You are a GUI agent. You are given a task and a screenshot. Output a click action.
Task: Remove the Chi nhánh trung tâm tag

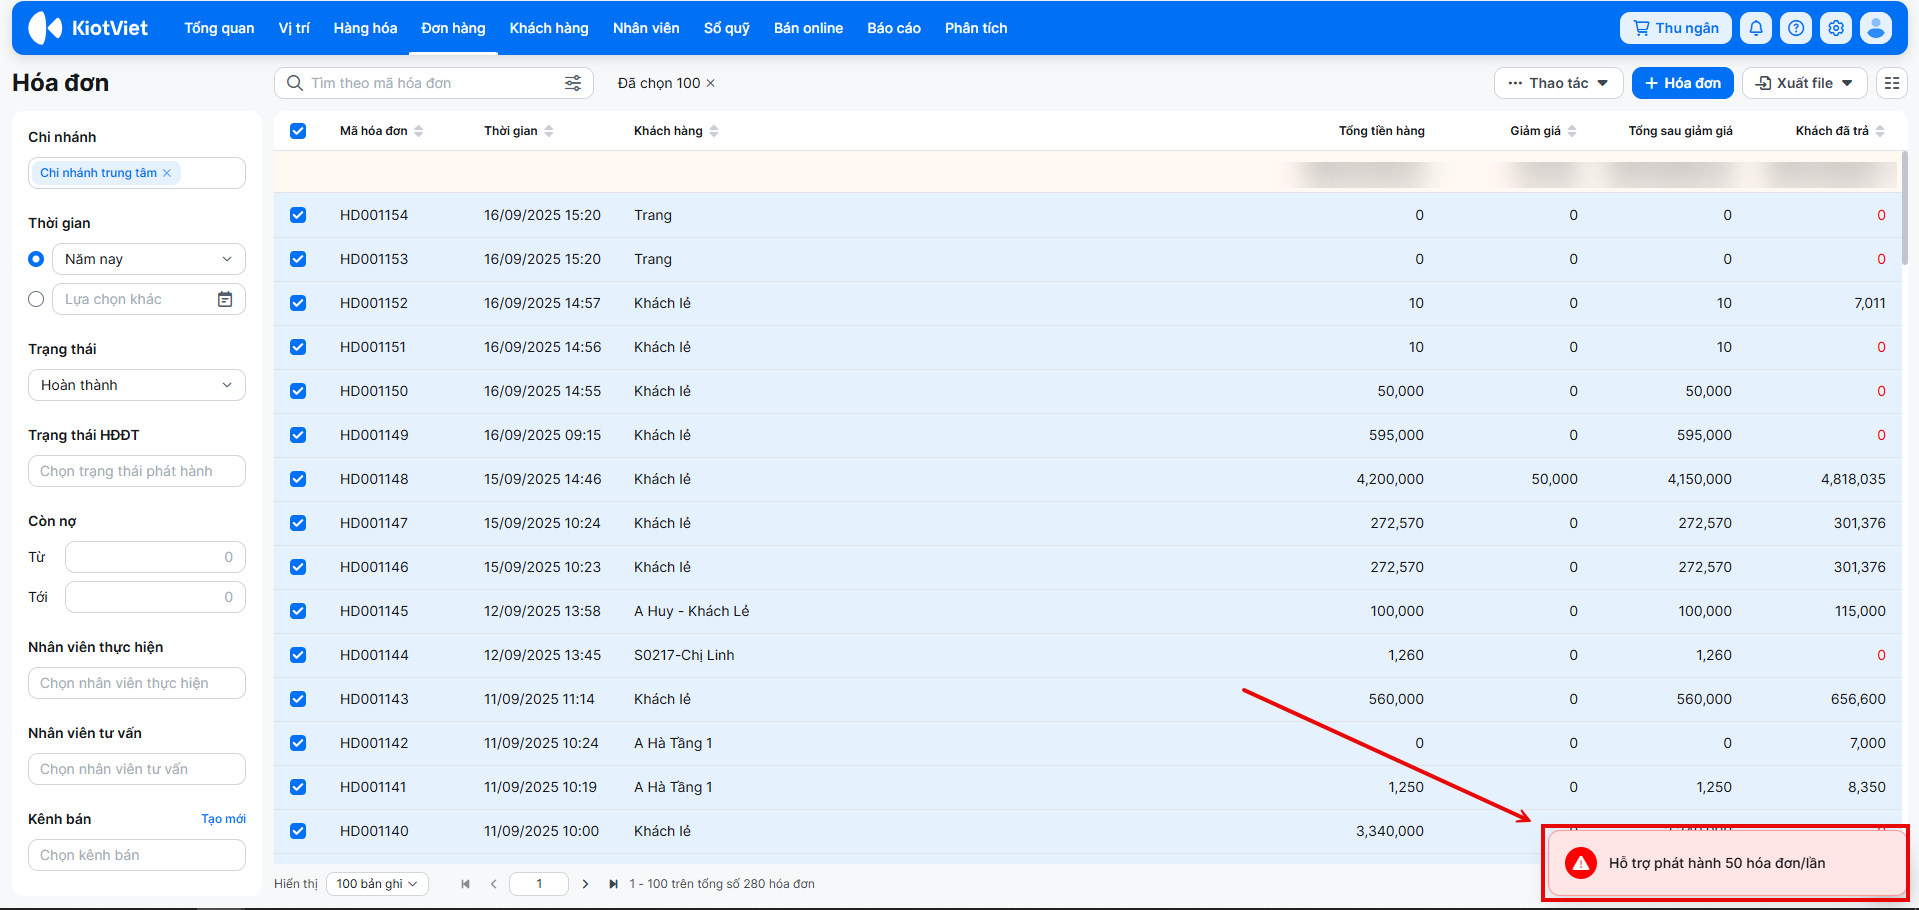[167, 173]
